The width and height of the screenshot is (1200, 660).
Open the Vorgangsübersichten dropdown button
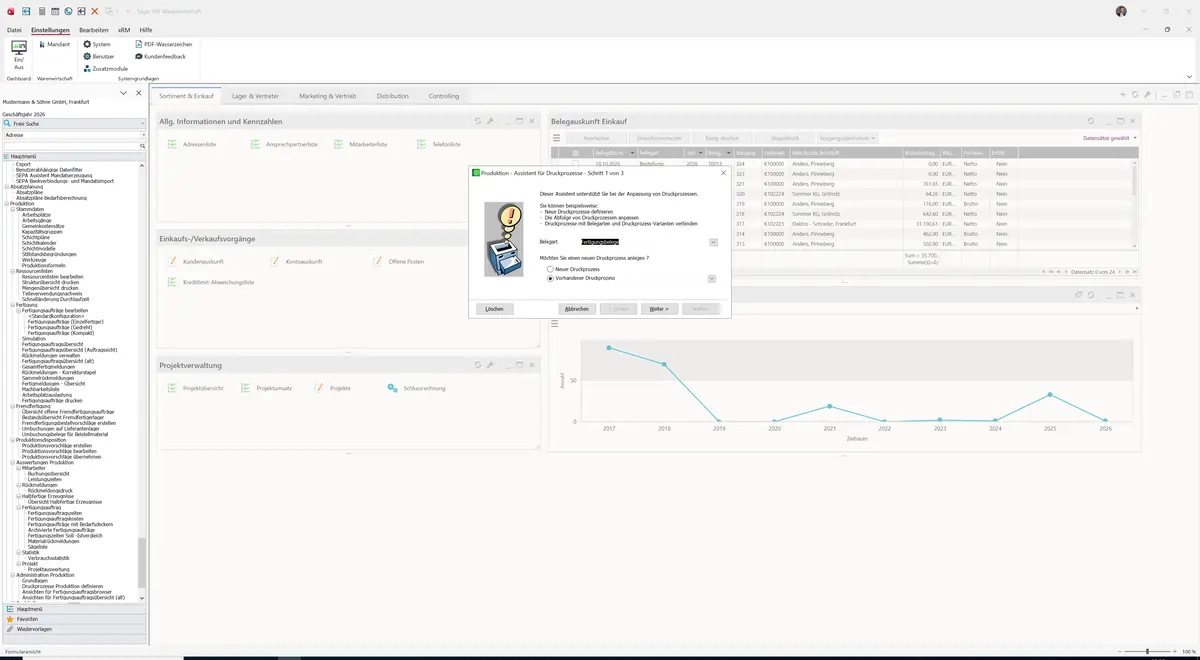click(847, 138)
